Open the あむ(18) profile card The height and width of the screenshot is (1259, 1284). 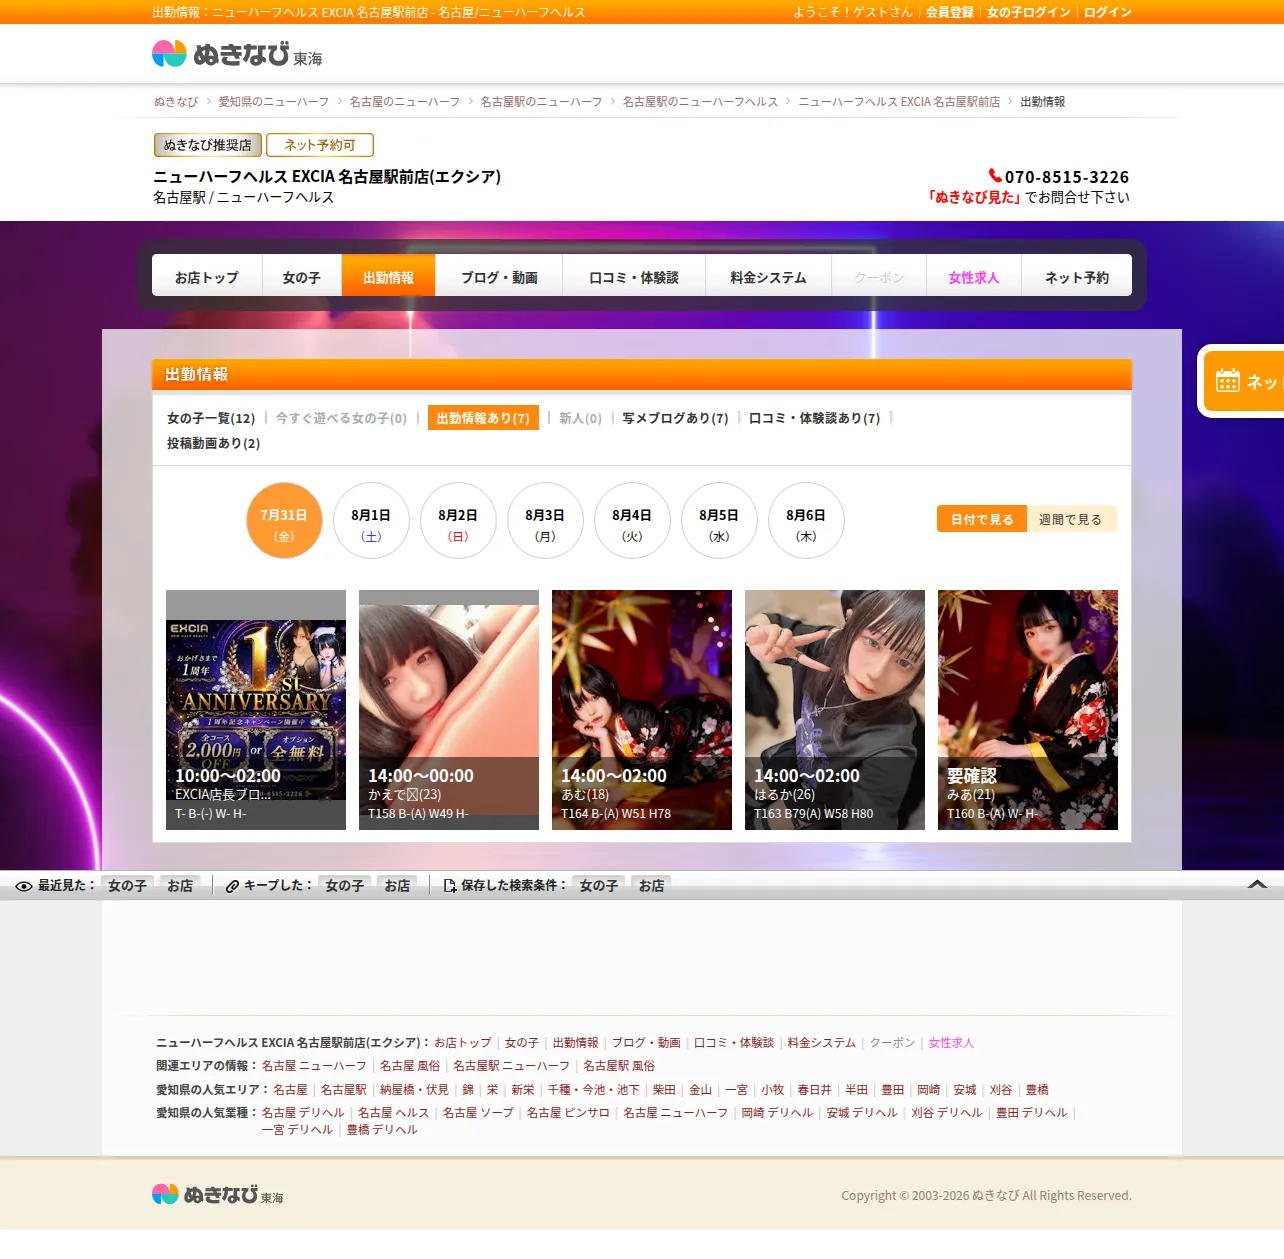642,710
